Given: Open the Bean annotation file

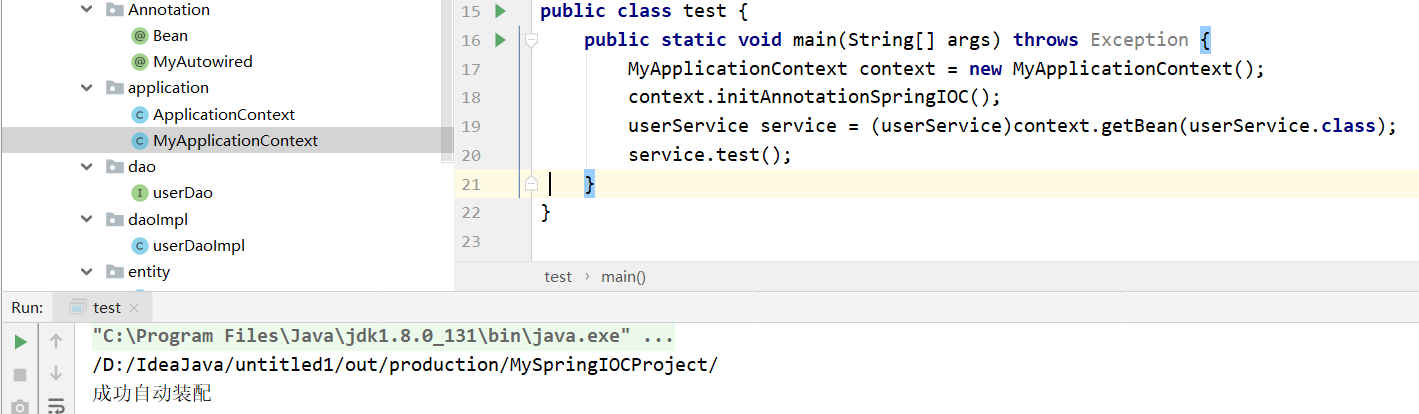Looking at the screenshot, I should (170, 36).
